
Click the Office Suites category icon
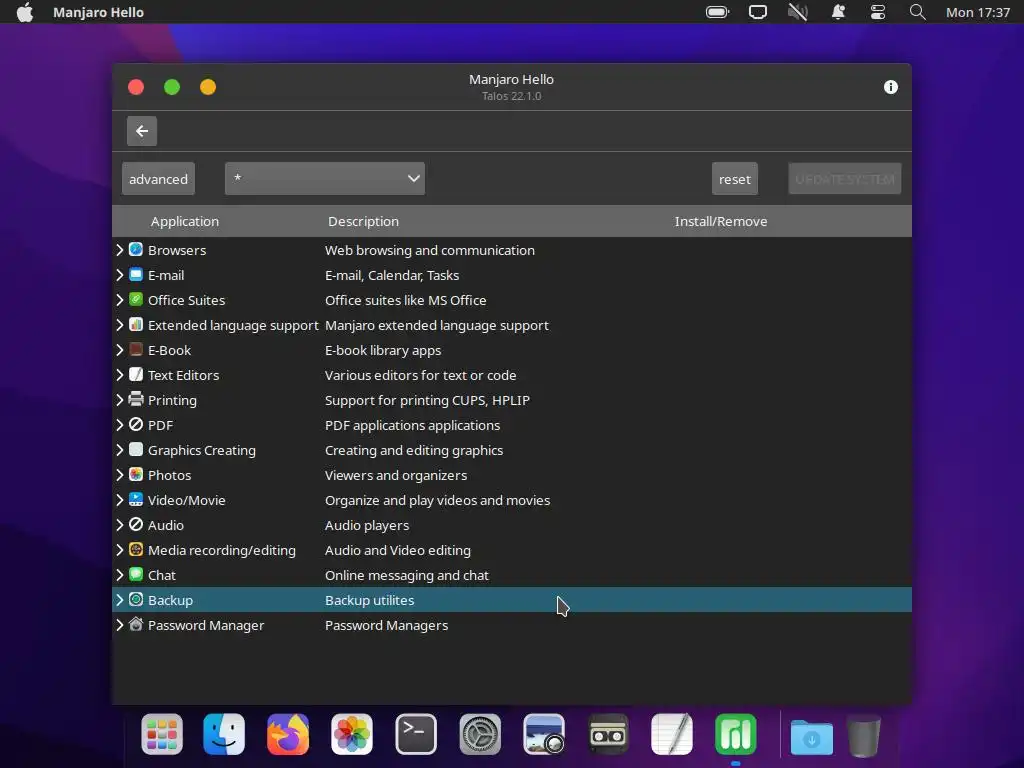click(x=136, y=300)
